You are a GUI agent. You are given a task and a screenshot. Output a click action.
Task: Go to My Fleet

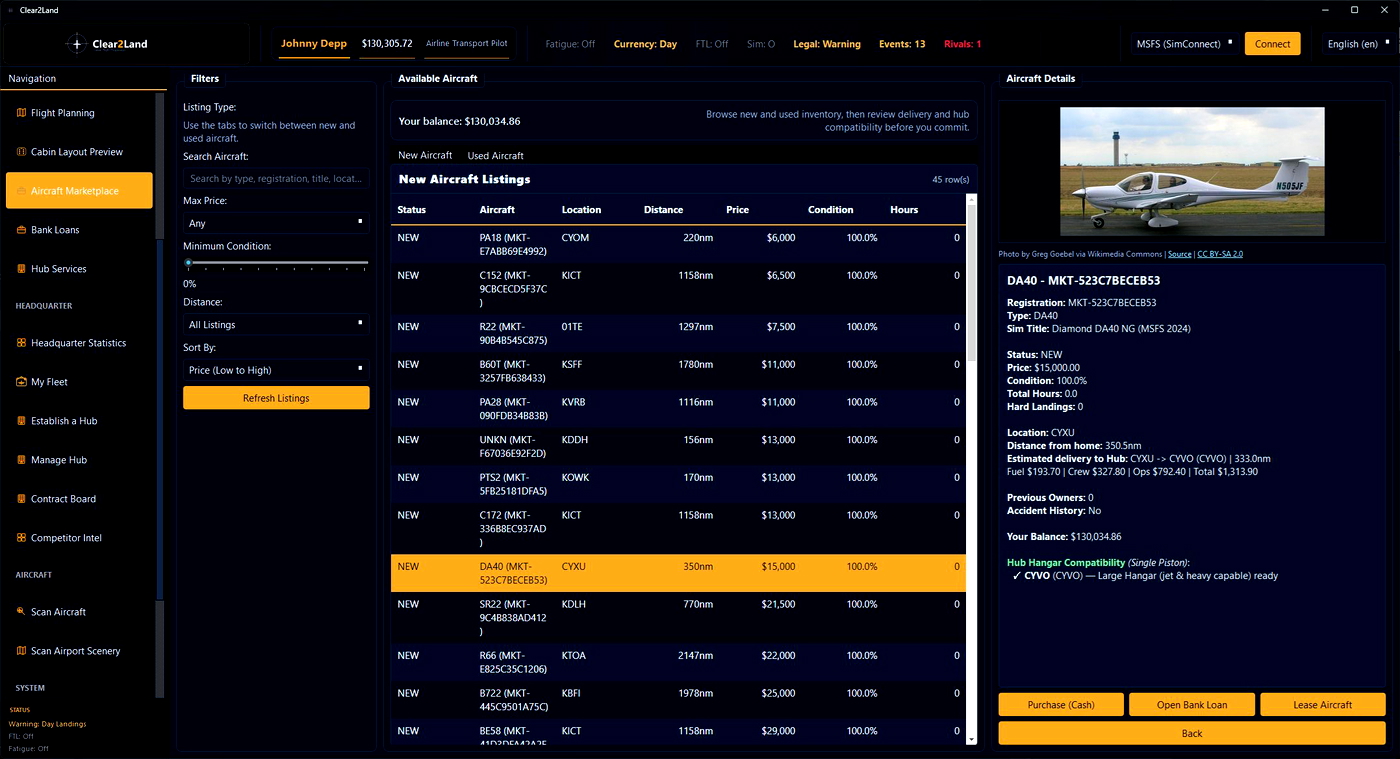(x=79, y=382)
